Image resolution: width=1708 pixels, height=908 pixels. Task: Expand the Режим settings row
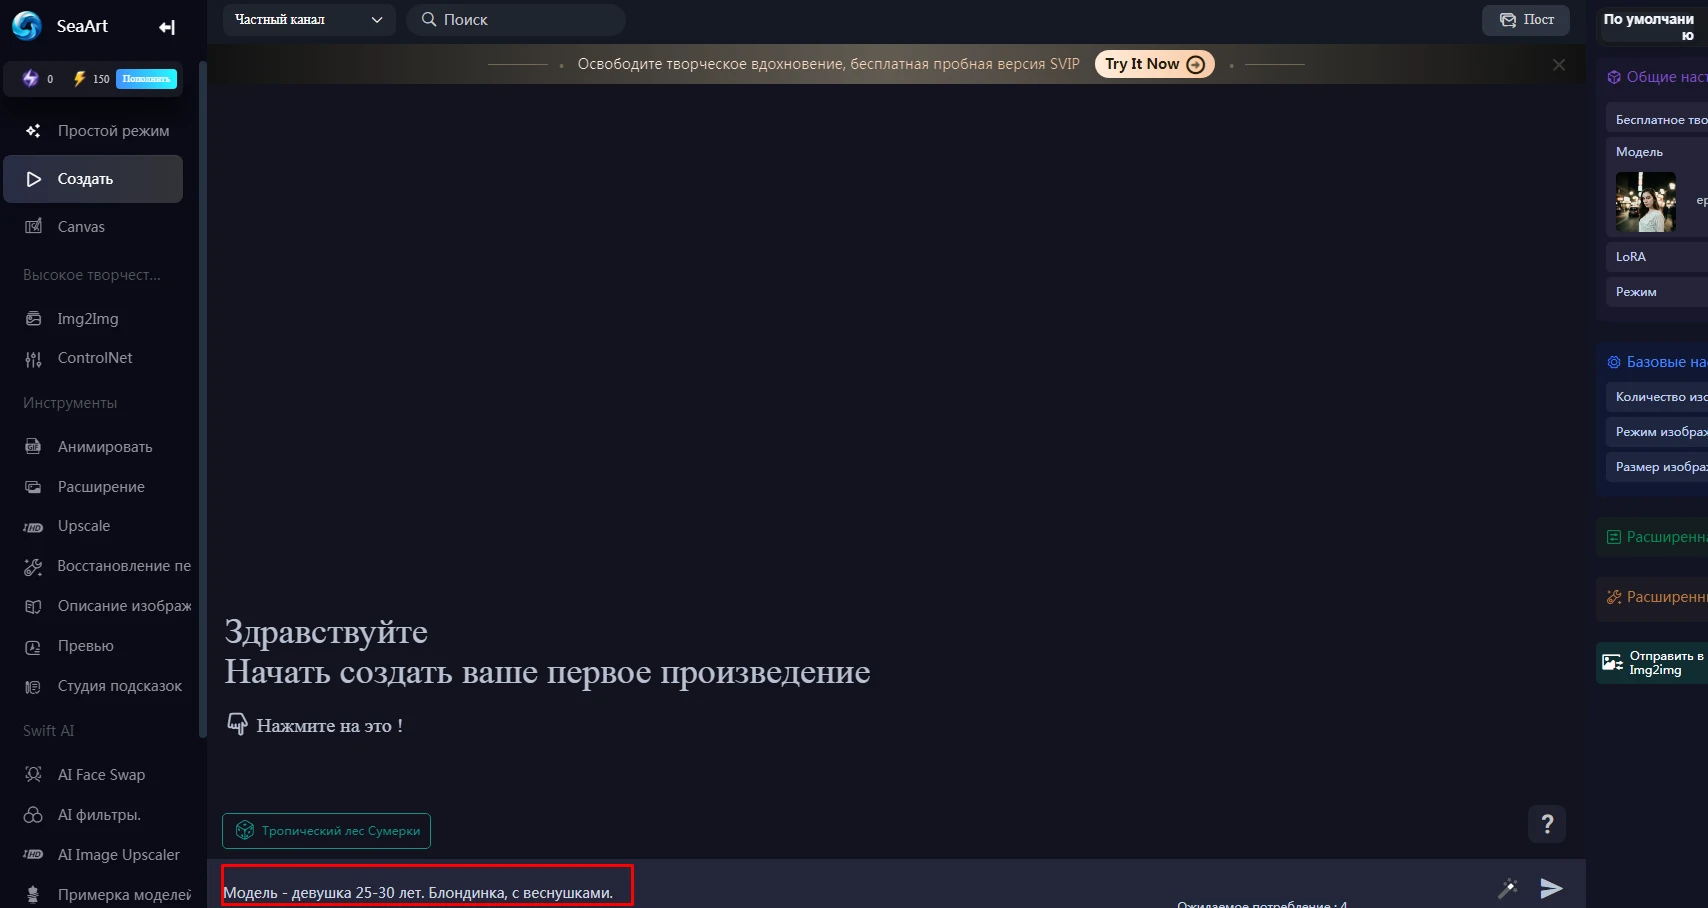1657,292
